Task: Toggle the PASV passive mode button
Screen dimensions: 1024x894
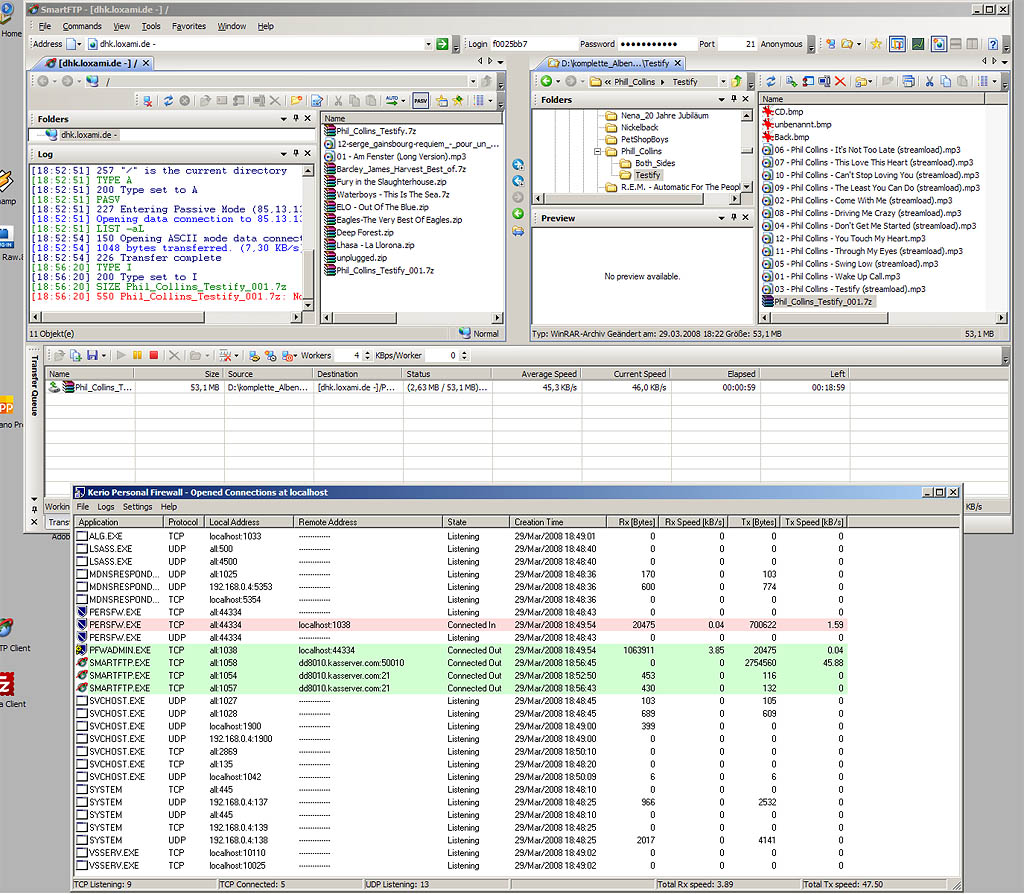Action: click(421, 100)
